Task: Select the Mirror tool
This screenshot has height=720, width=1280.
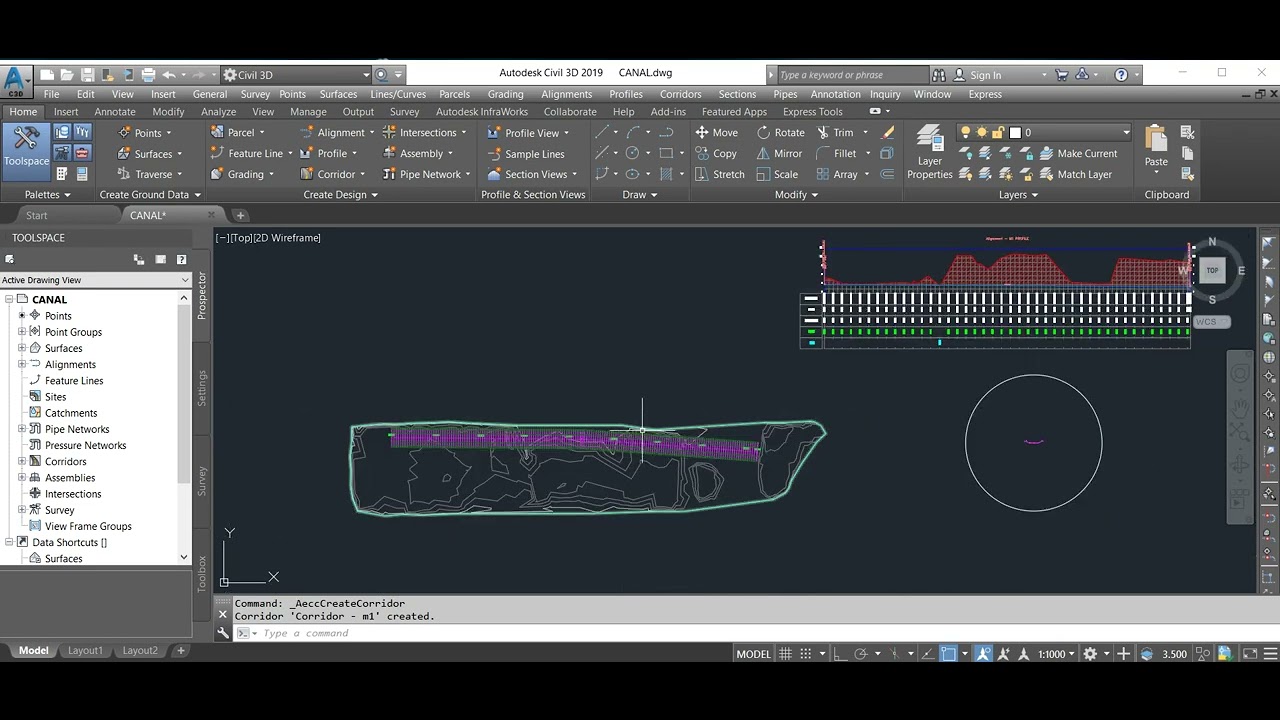Action: pyautogui.click(x=779, y=153)
